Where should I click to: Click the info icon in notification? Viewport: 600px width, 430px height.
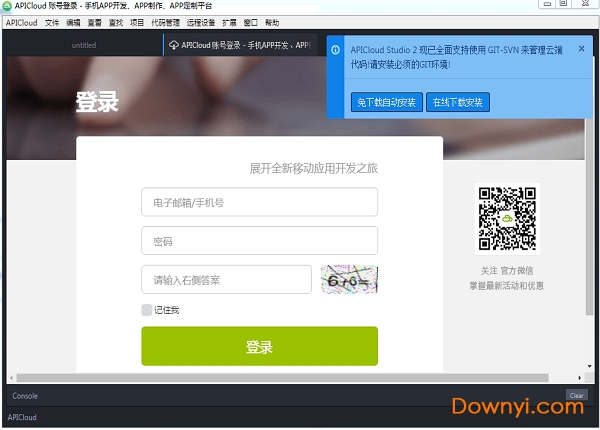(336, 49)
